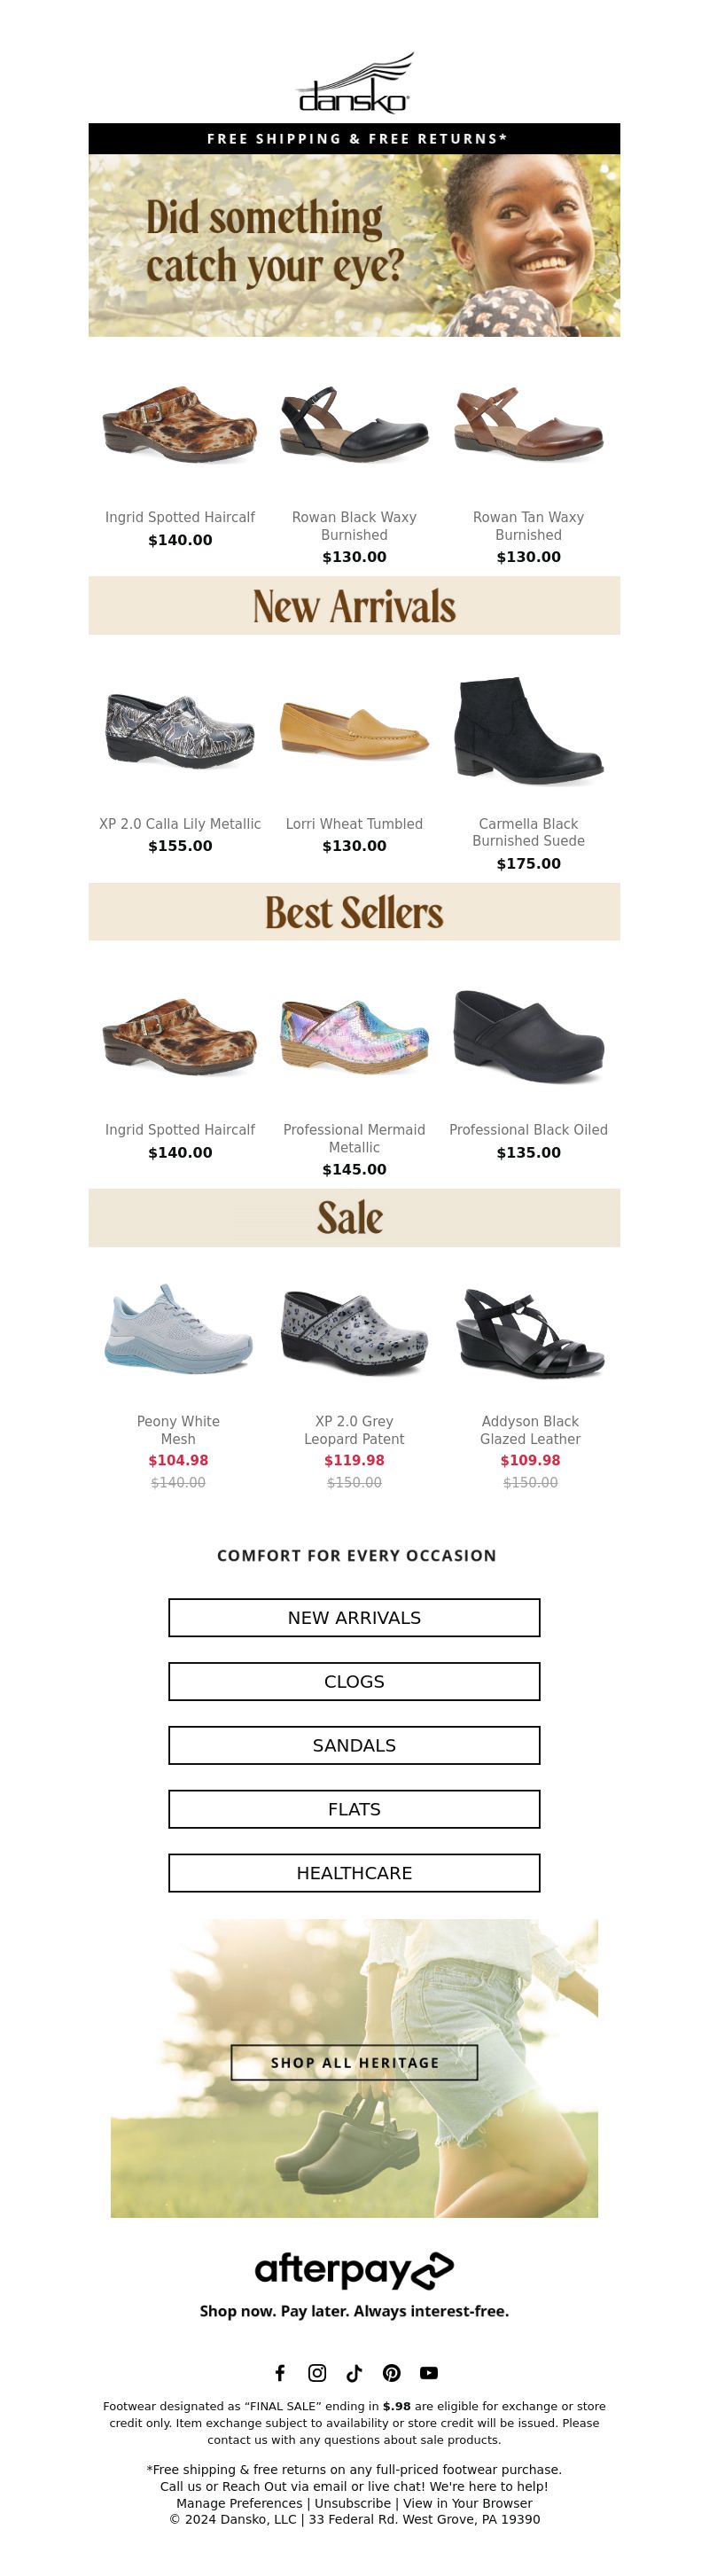Open the Instagram social icon
The image size is (709, 2576).
(x=317, y=2373)
